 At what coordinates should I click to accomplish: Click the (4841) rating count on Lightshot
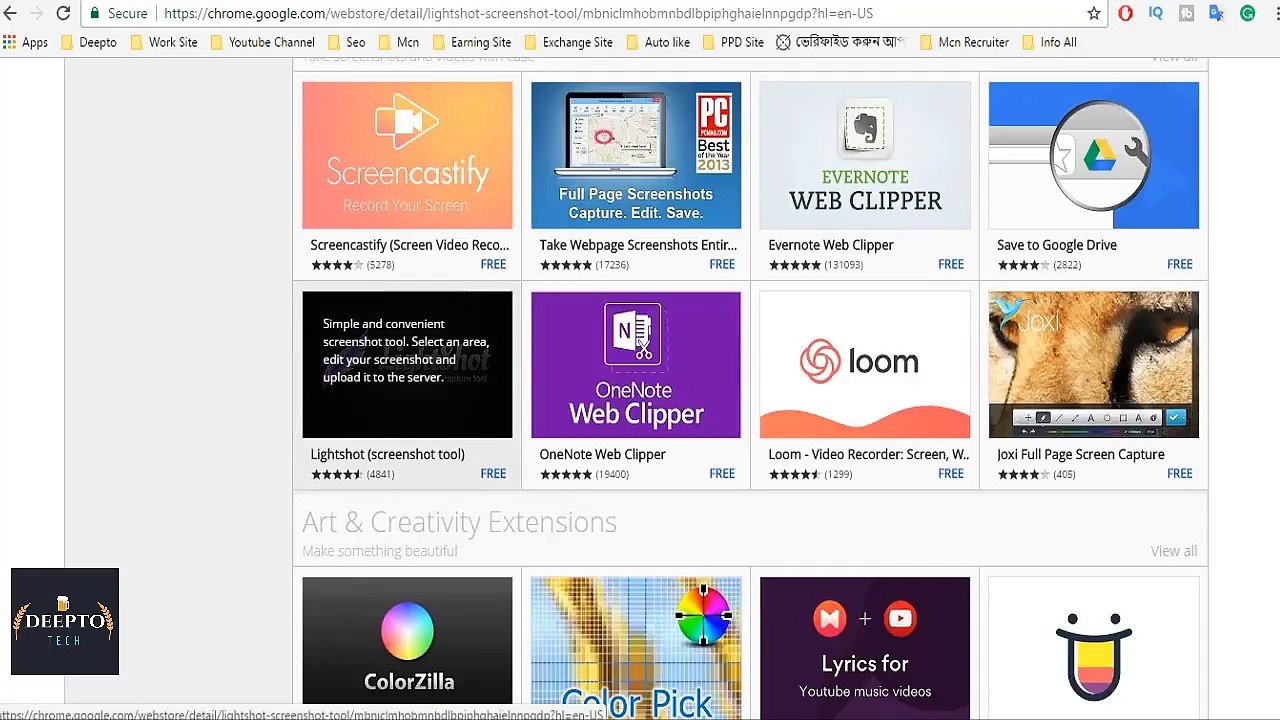[381, 475]
